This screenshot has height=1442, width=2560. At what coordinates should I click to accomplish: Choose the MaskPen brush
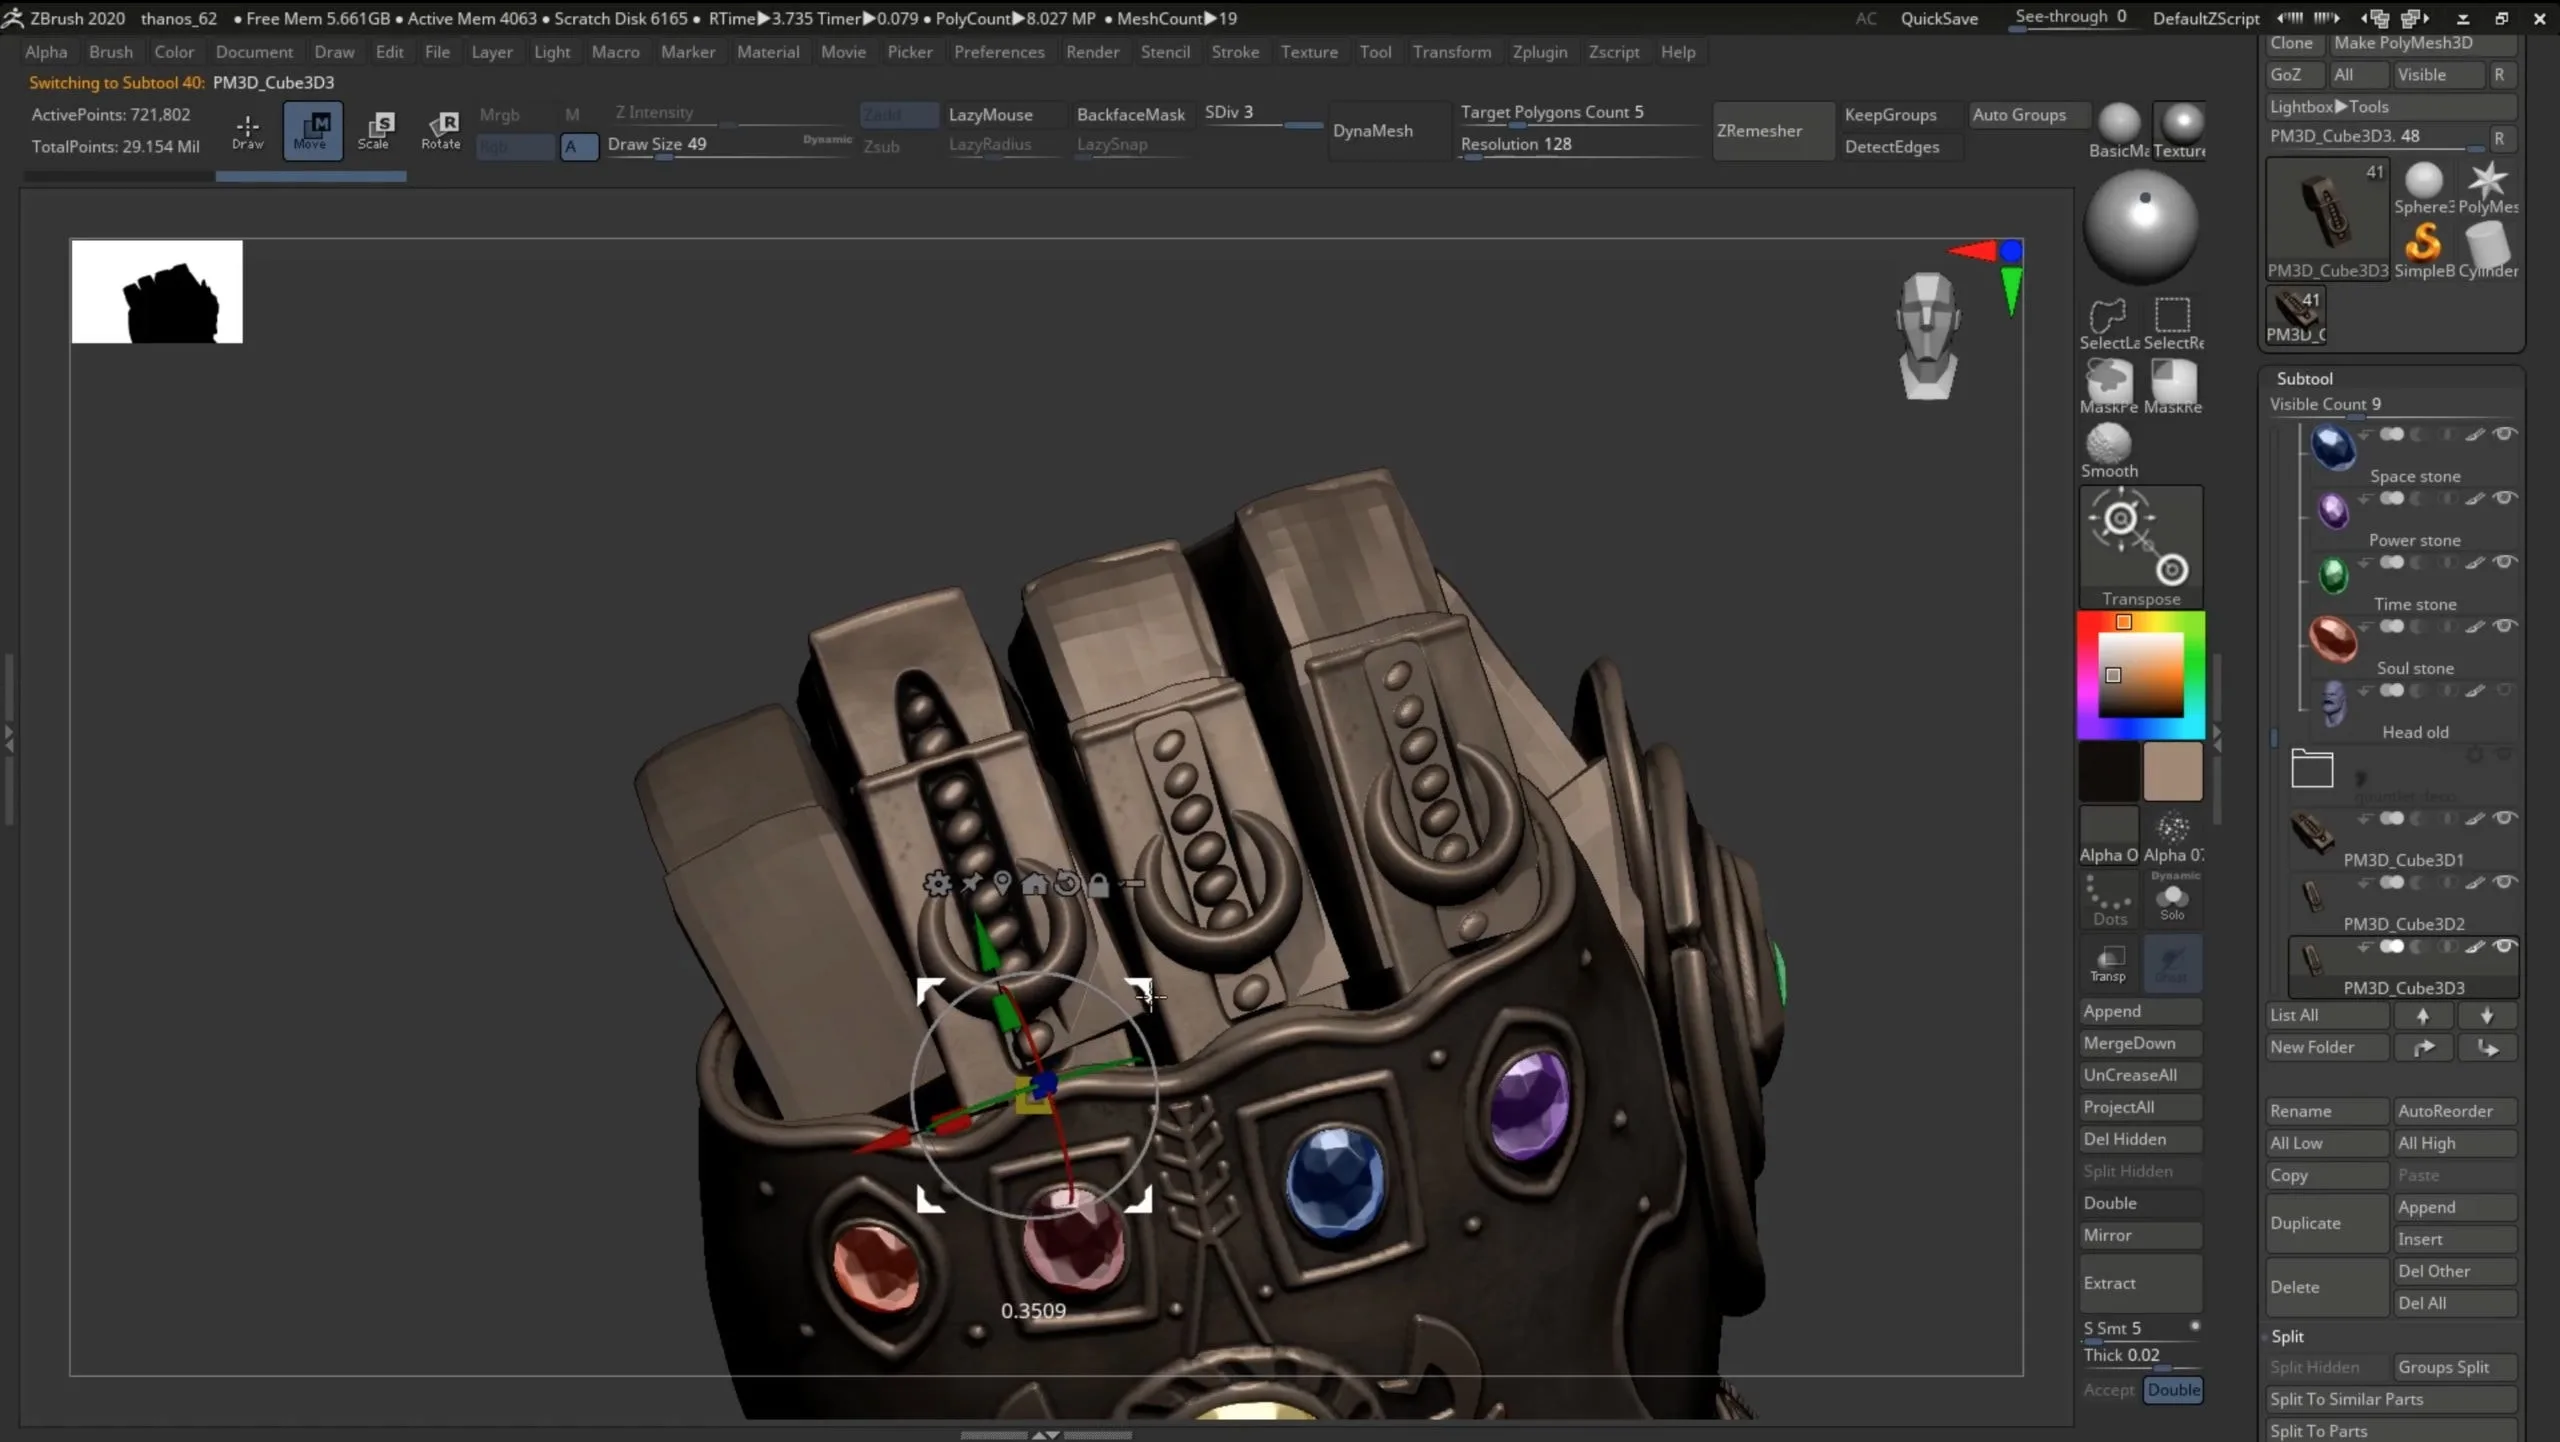point(2108,387)
